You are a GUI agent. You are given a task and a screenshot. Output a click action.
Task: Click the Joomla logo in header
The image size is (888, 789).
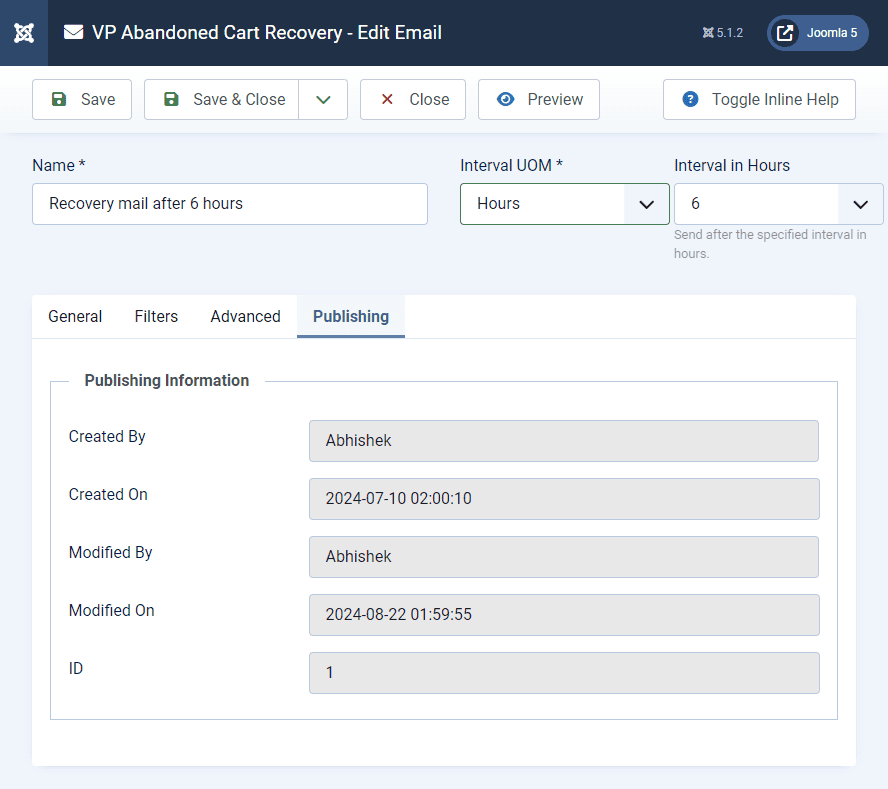pos(24,33)
